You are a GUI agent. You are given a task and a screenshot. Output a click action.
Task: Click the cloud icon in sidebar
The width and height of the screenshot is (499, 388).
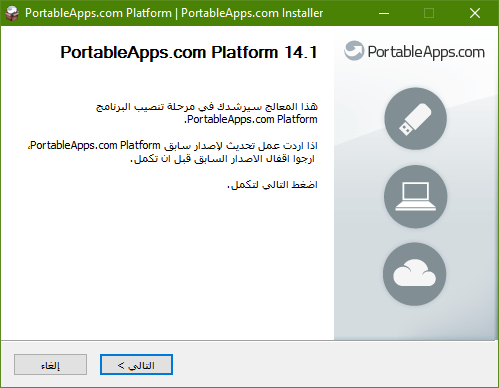point(415,274)
